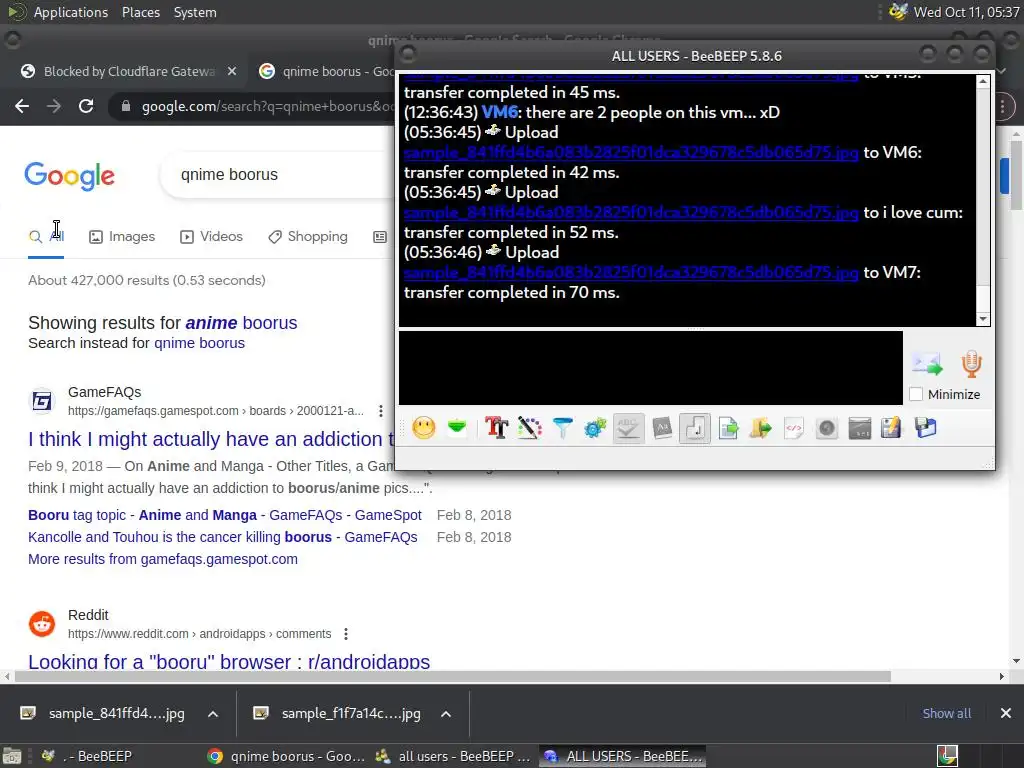The image size is (1024, 768).
Task: Open the emoticons picker in BeeBEEP
Action: tap(424, 428)
